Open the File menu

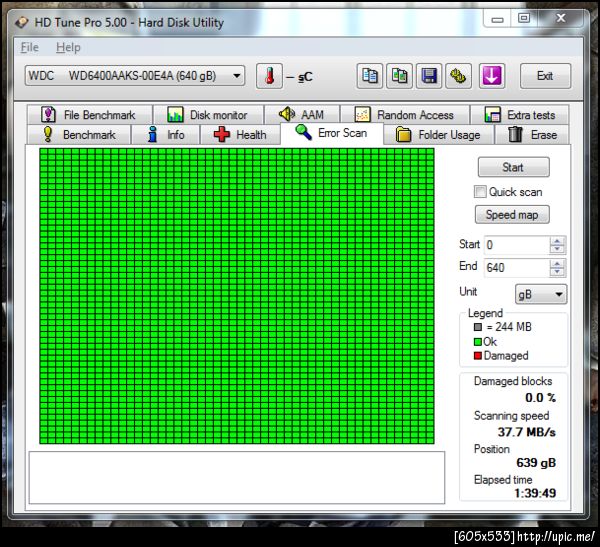click(x=29, y=47)
